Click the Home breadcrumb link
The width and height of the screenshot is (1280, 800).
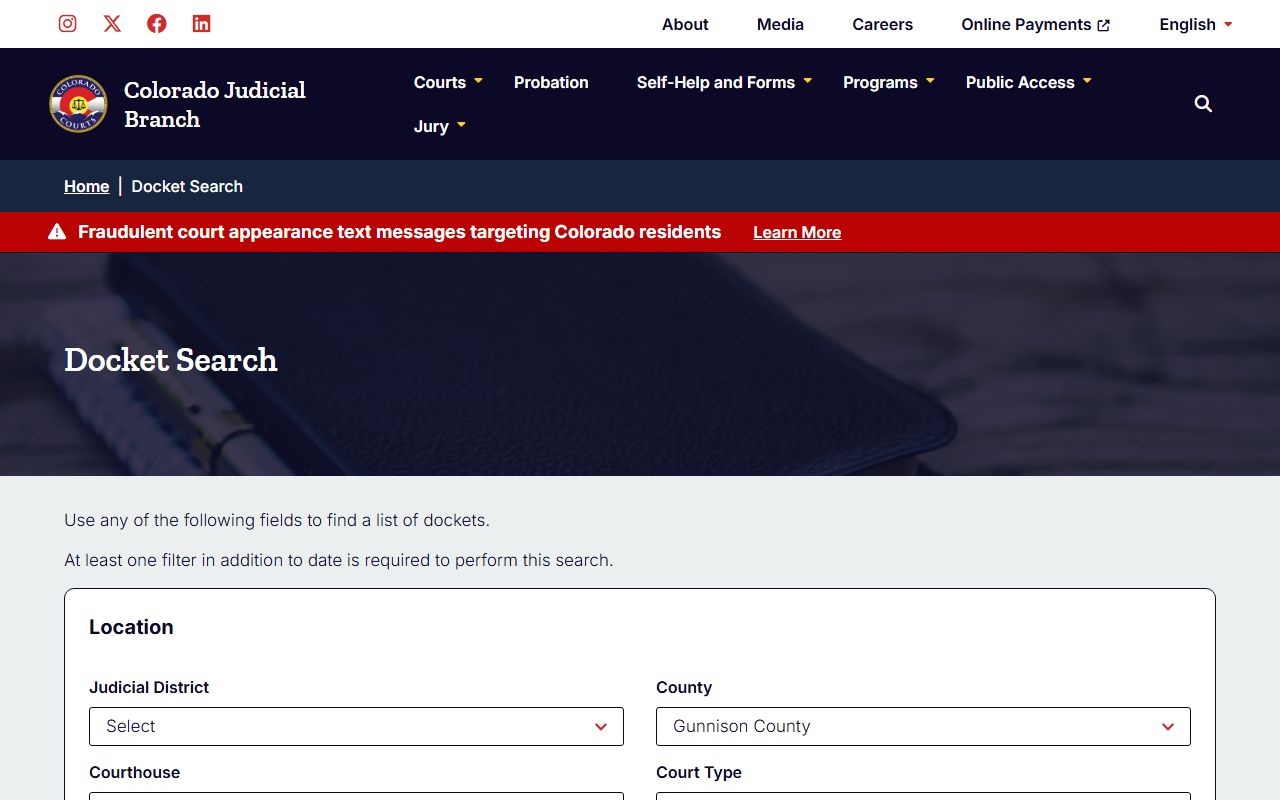(87, 186)
